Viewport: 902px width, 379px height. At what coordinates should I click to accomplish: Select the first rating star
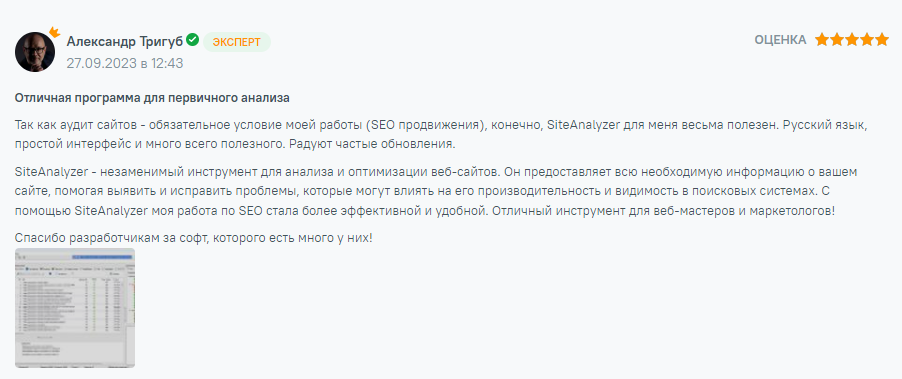tap(821, 40)
